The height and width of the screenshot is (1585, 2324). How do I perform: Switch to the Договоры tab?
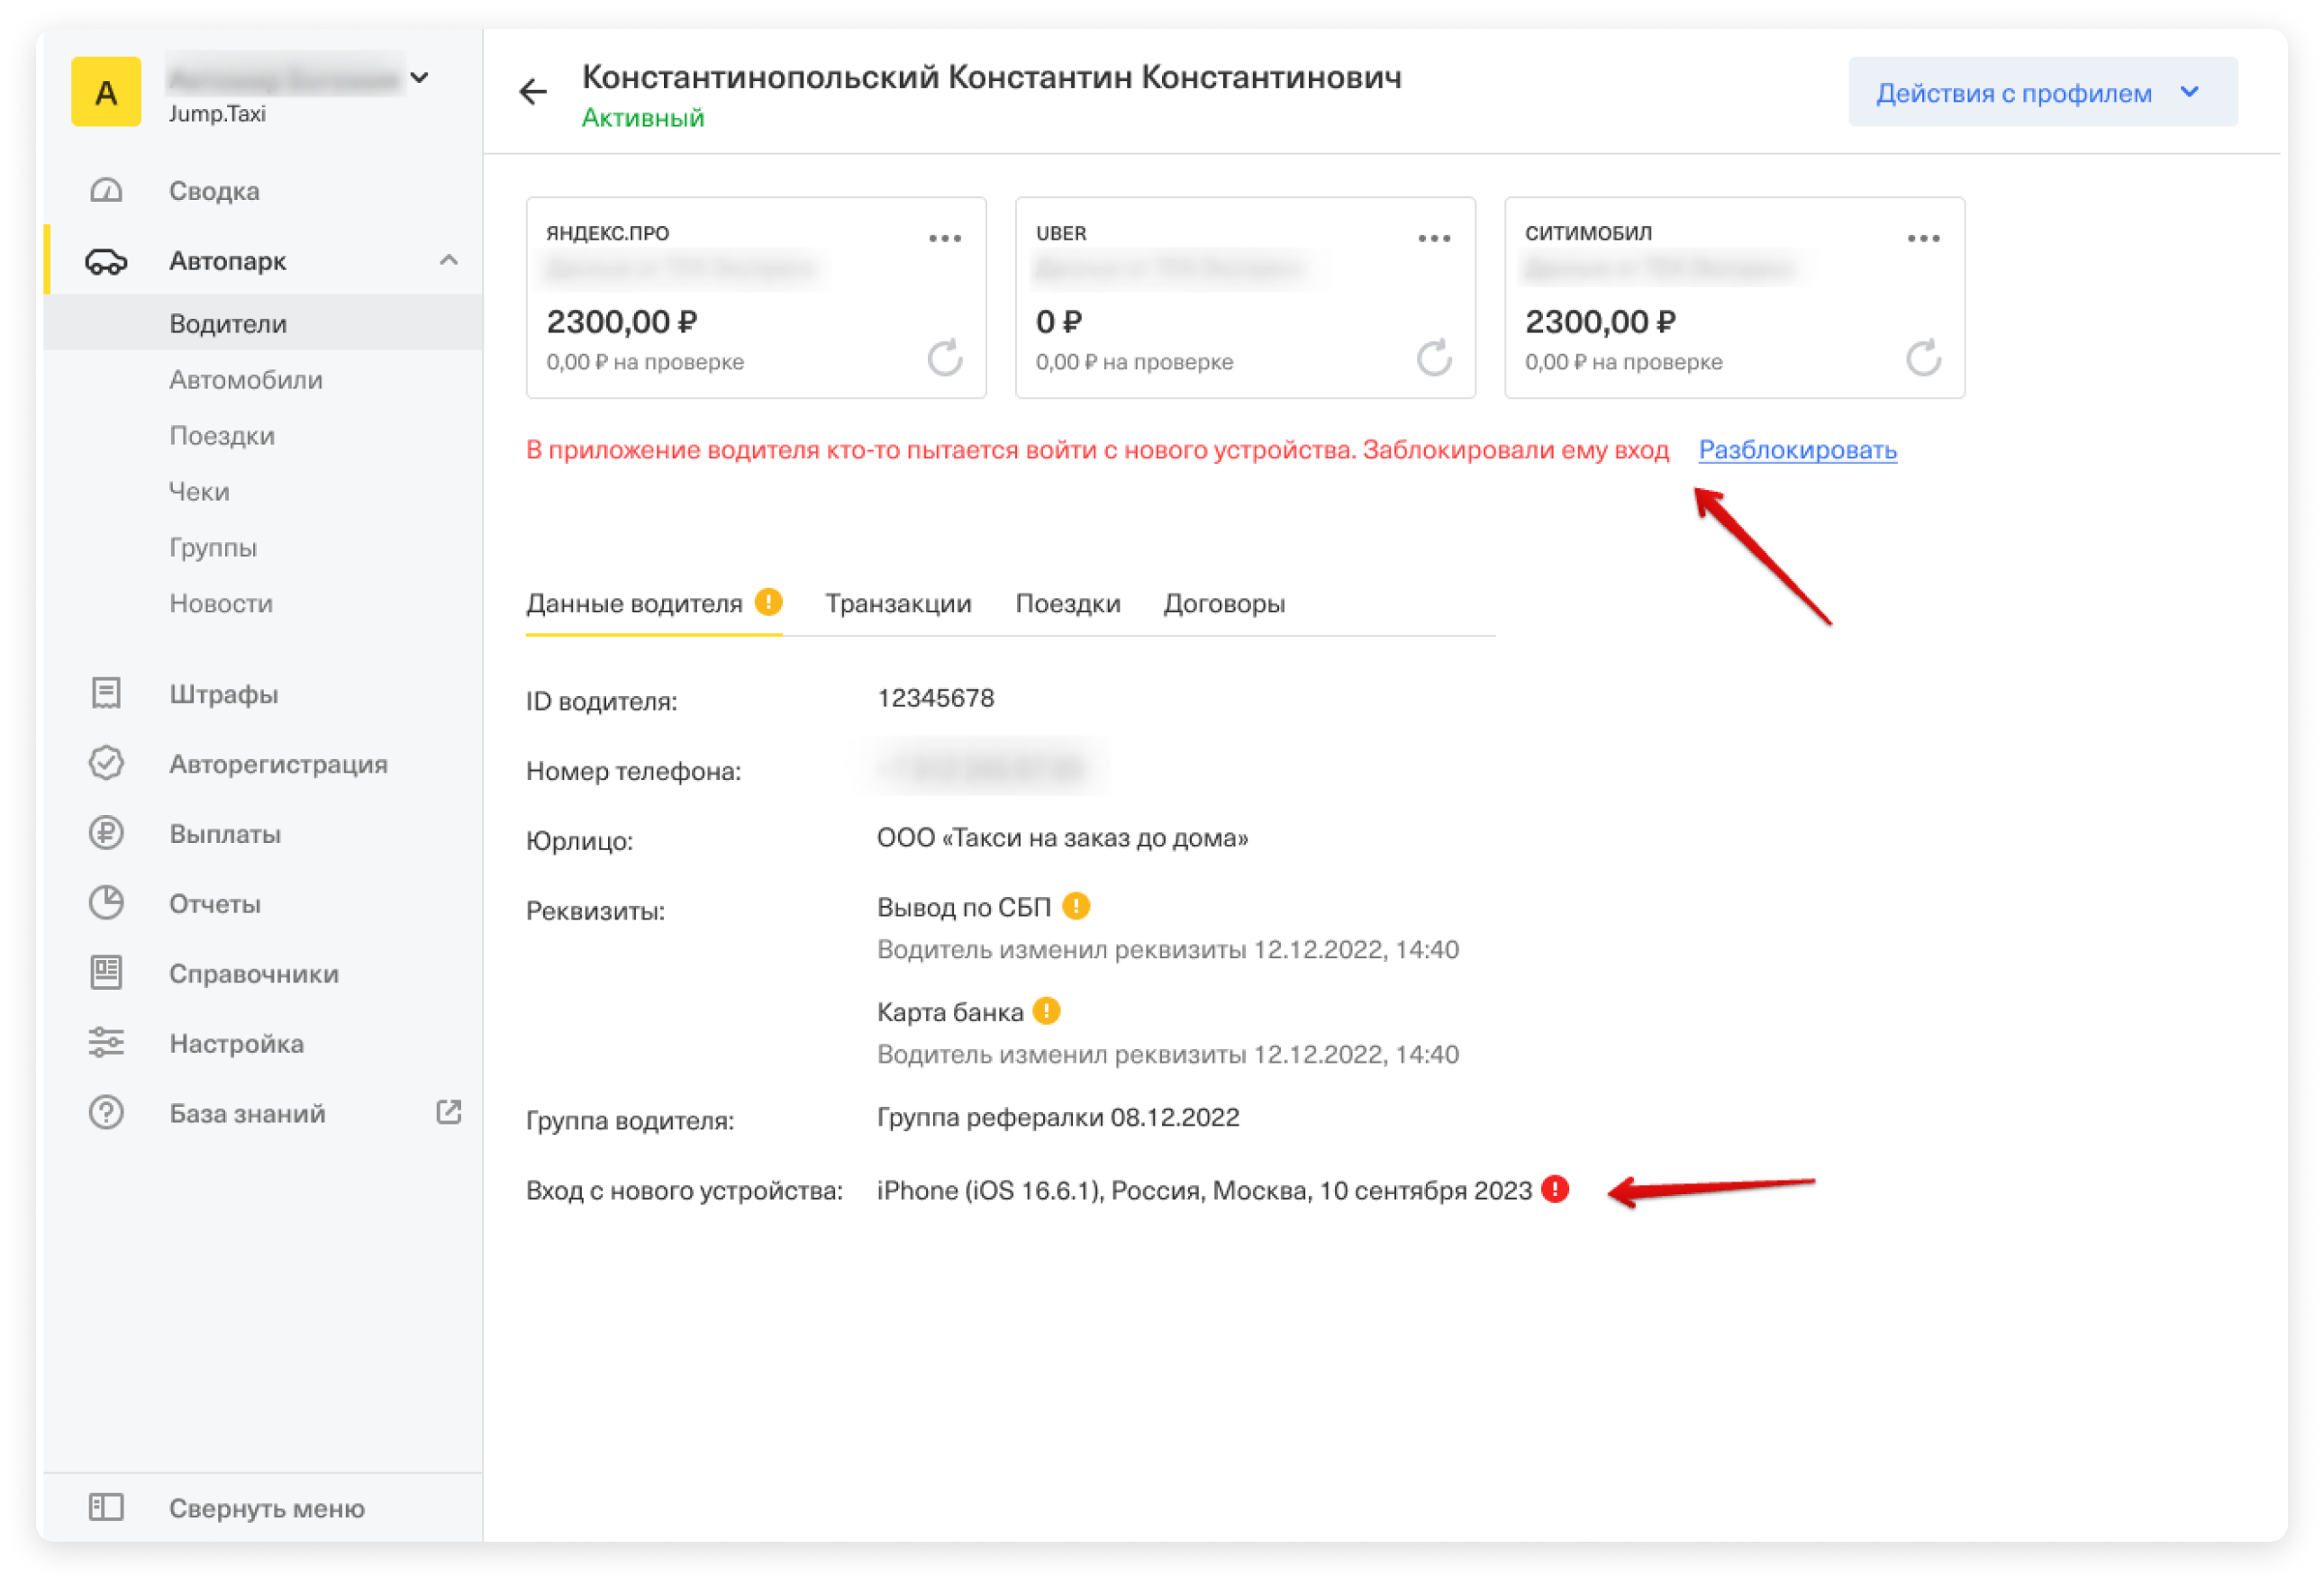[x=1223, y=603]
